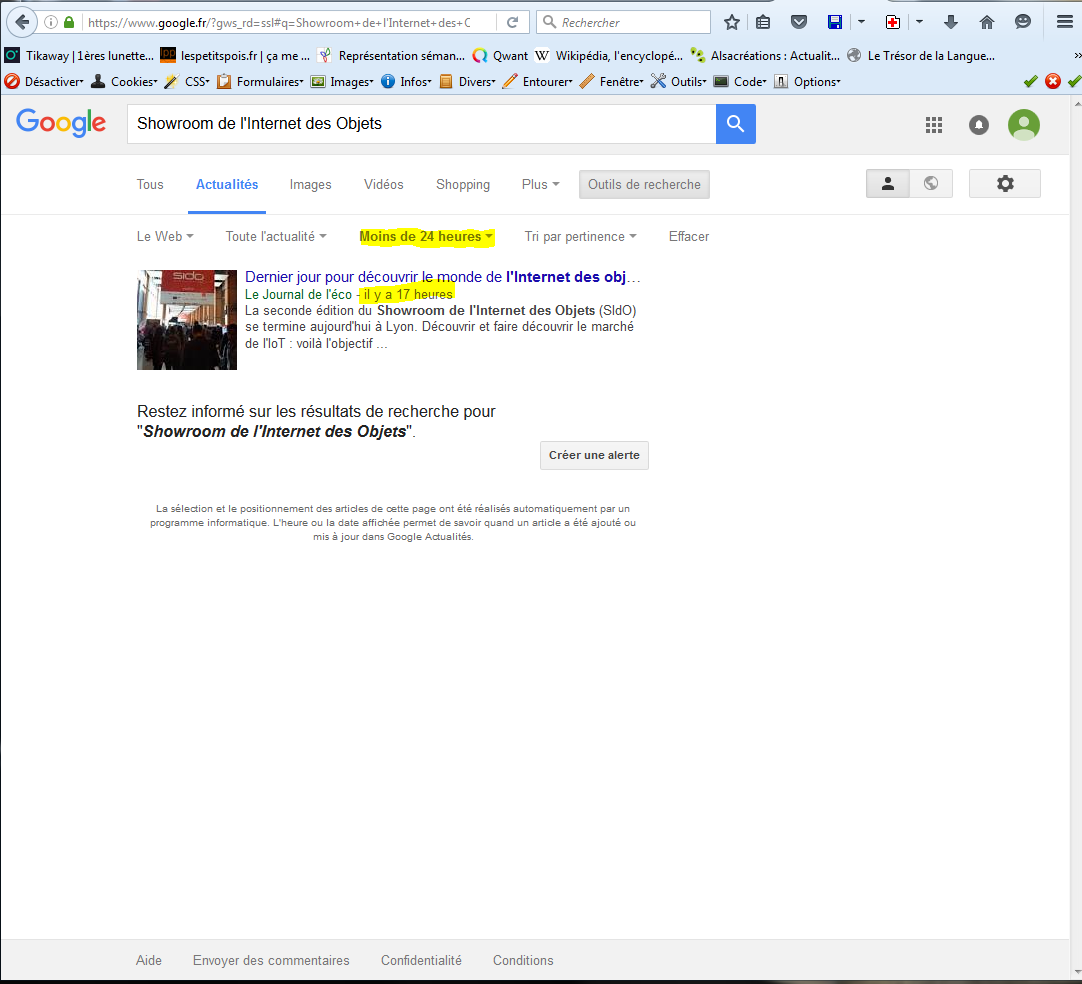
Task: Click the Firefox bookmark star icon
Action: pos(732,22)
